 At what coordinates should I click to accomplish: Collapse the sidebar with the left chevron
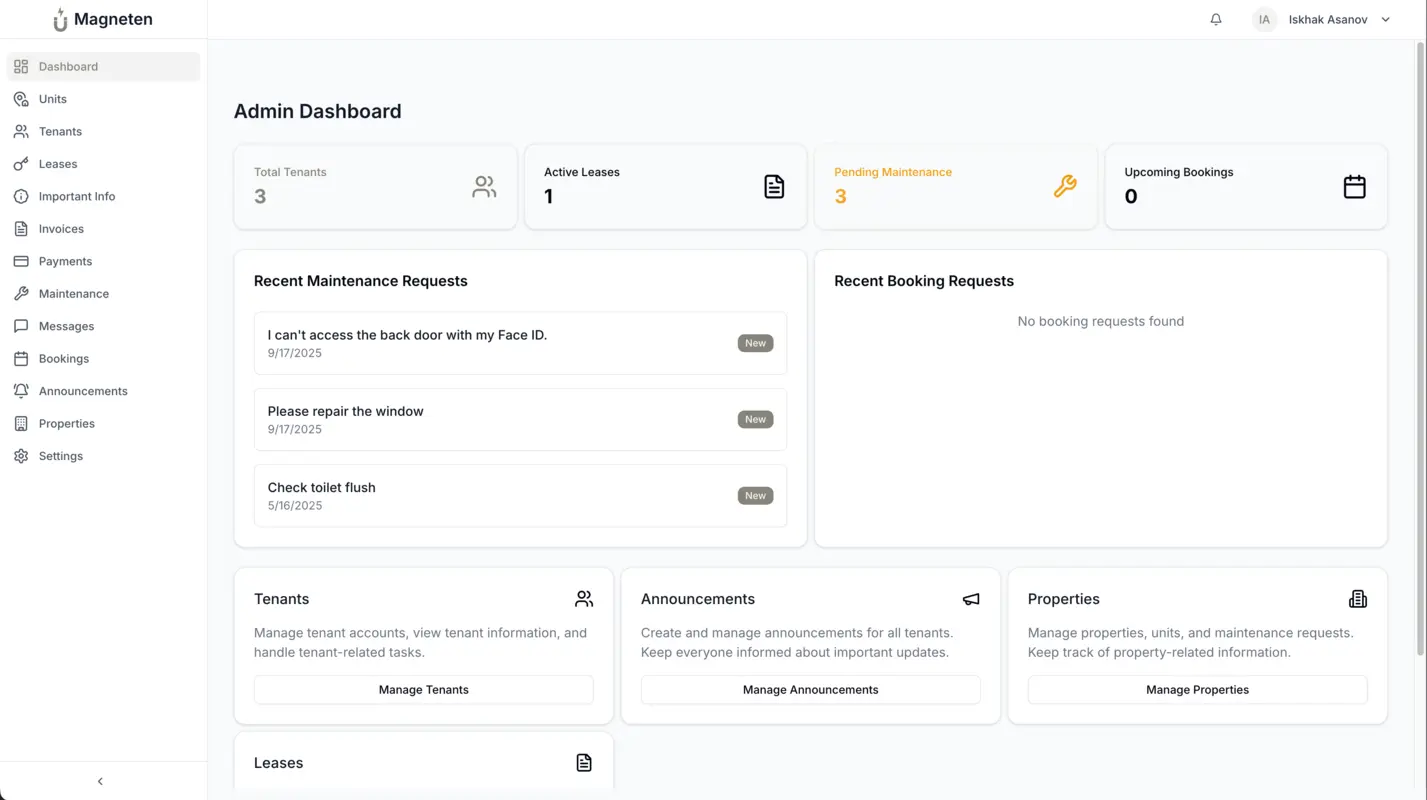tap(100, 781)
